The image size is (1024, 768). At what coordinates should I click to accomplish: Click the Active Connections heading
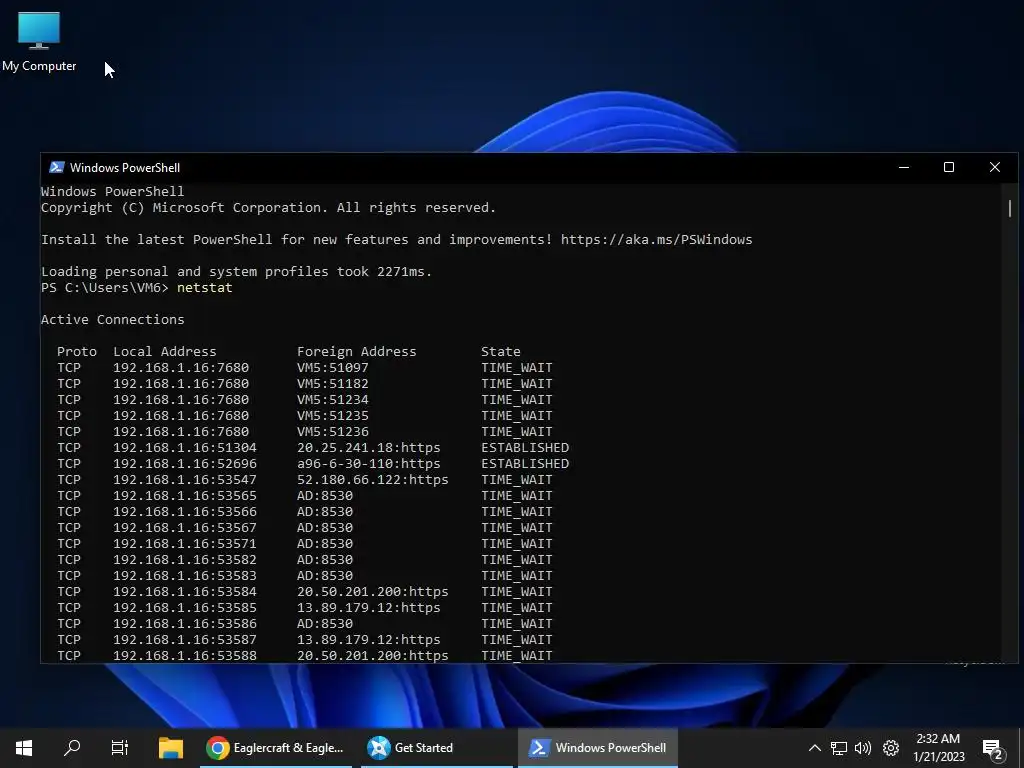coord(112,319)
